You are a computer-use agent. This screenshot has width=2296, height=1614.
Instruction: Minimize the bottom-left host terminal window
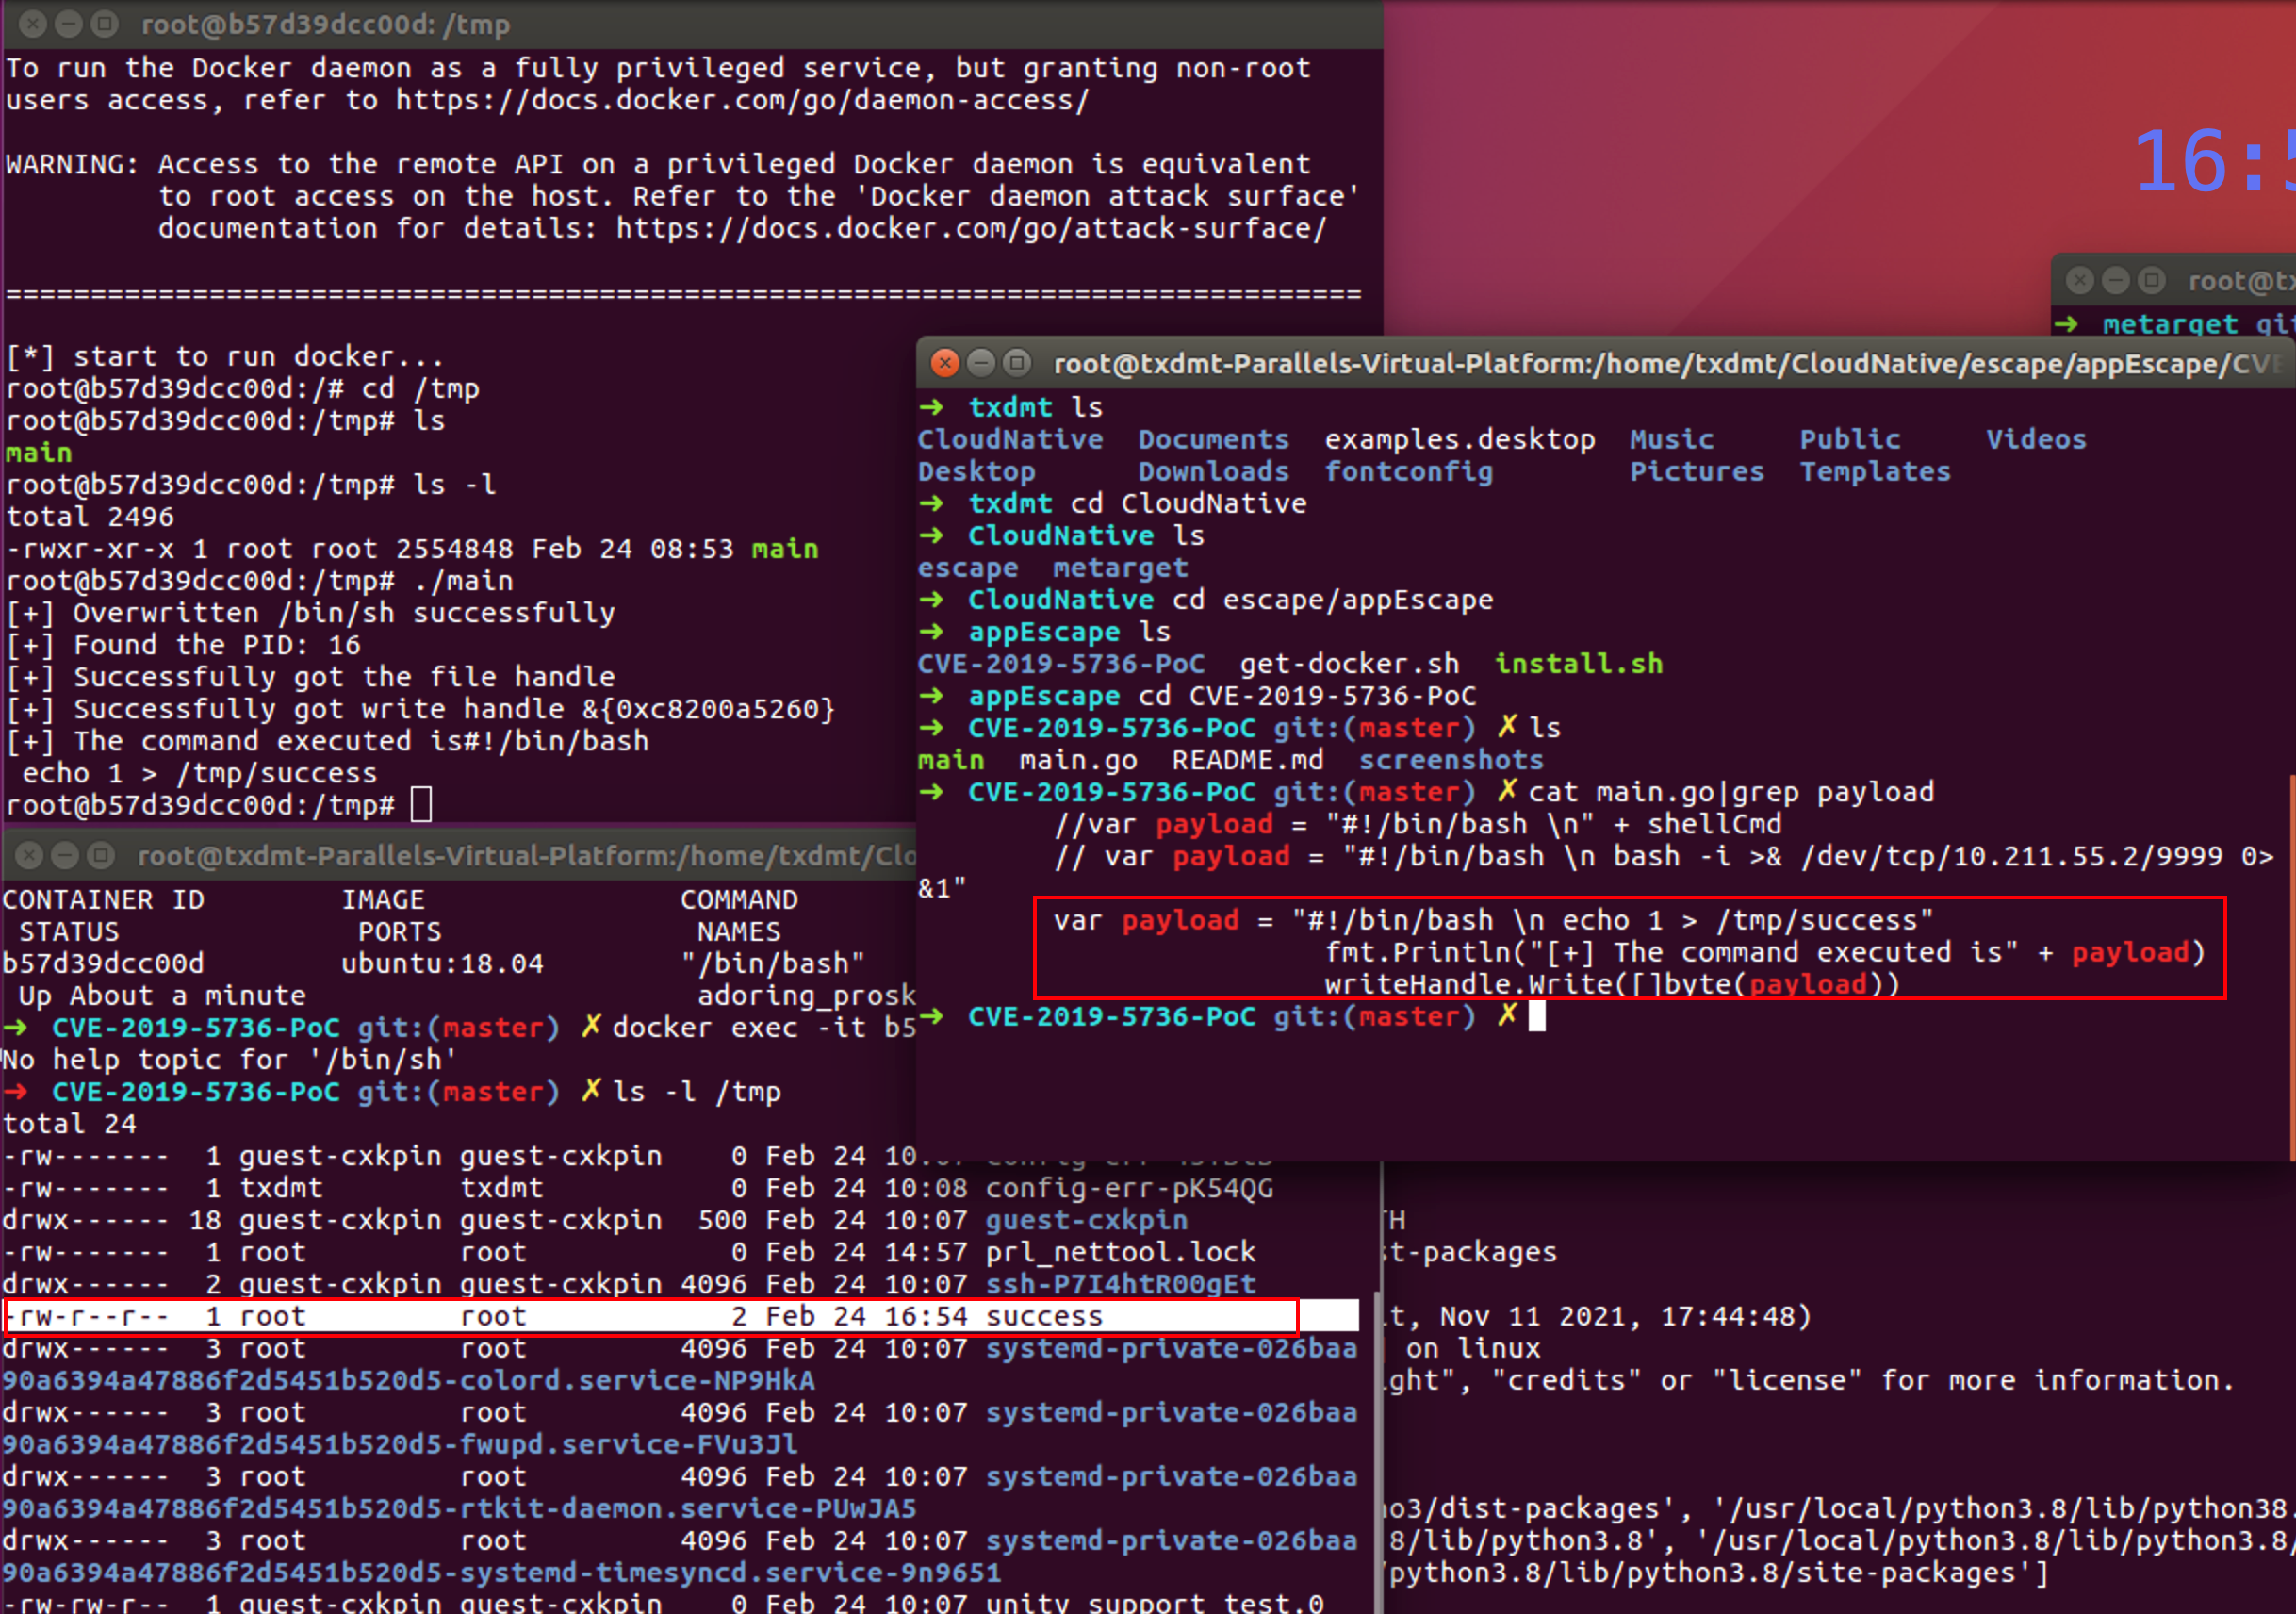click(x=65, y=855)
